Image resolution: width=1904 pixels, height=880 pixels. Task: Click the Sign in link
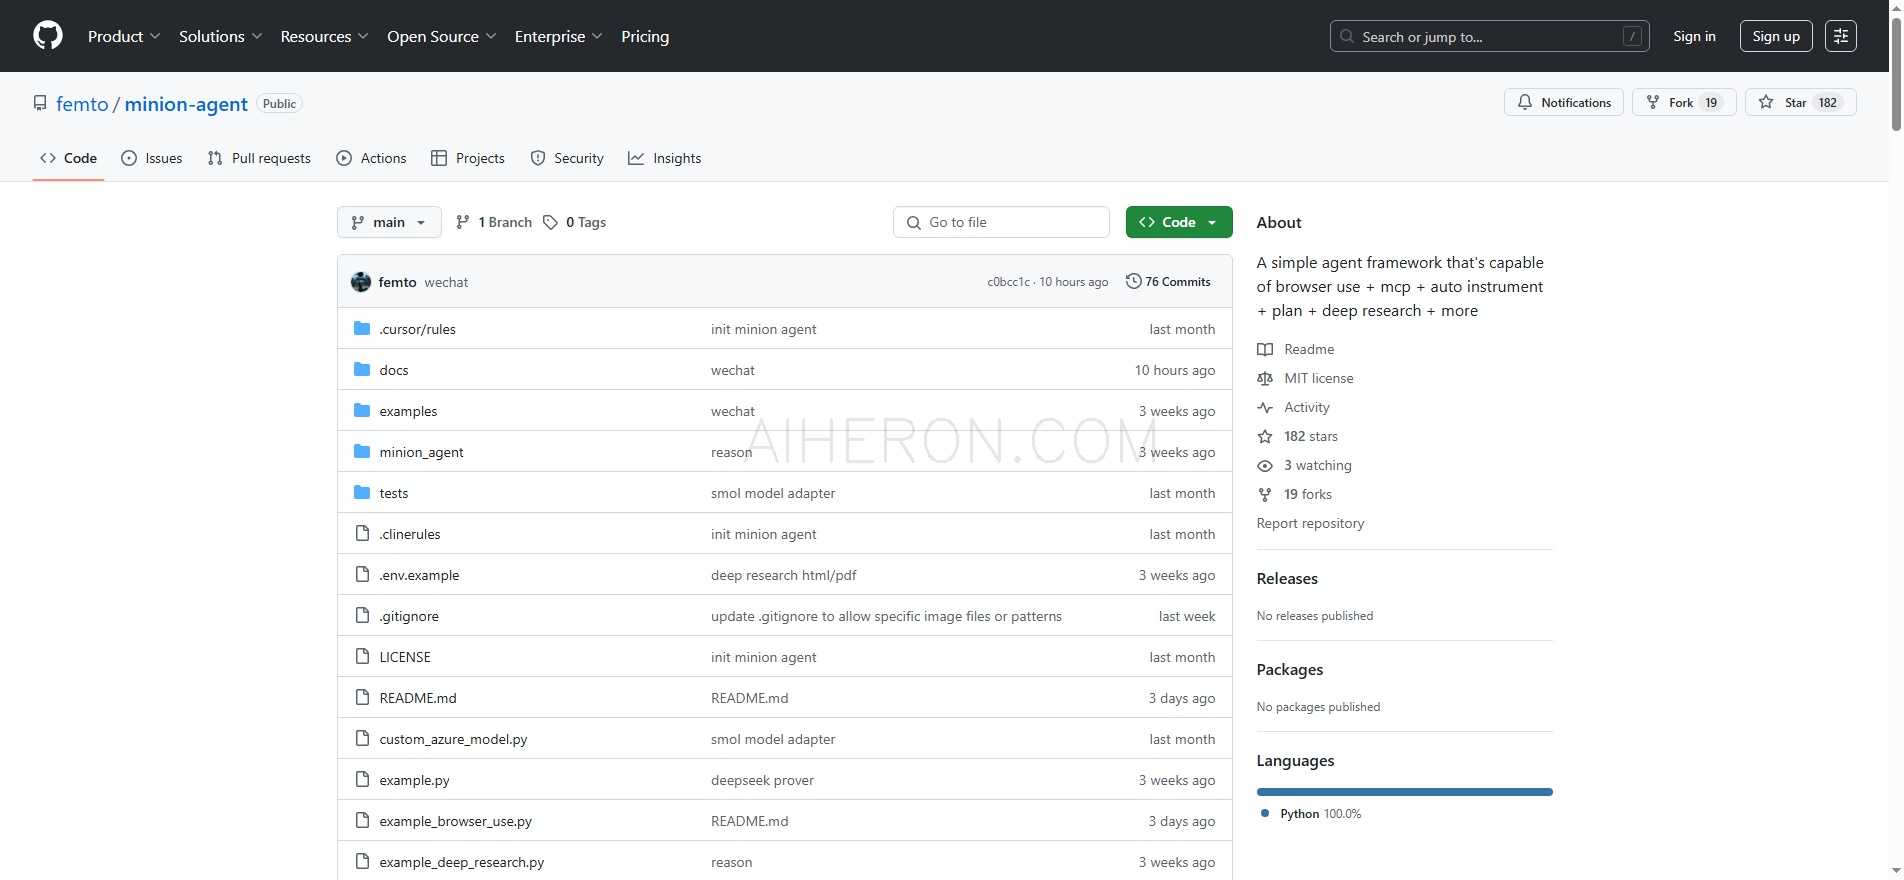(x=1694, y=36)
